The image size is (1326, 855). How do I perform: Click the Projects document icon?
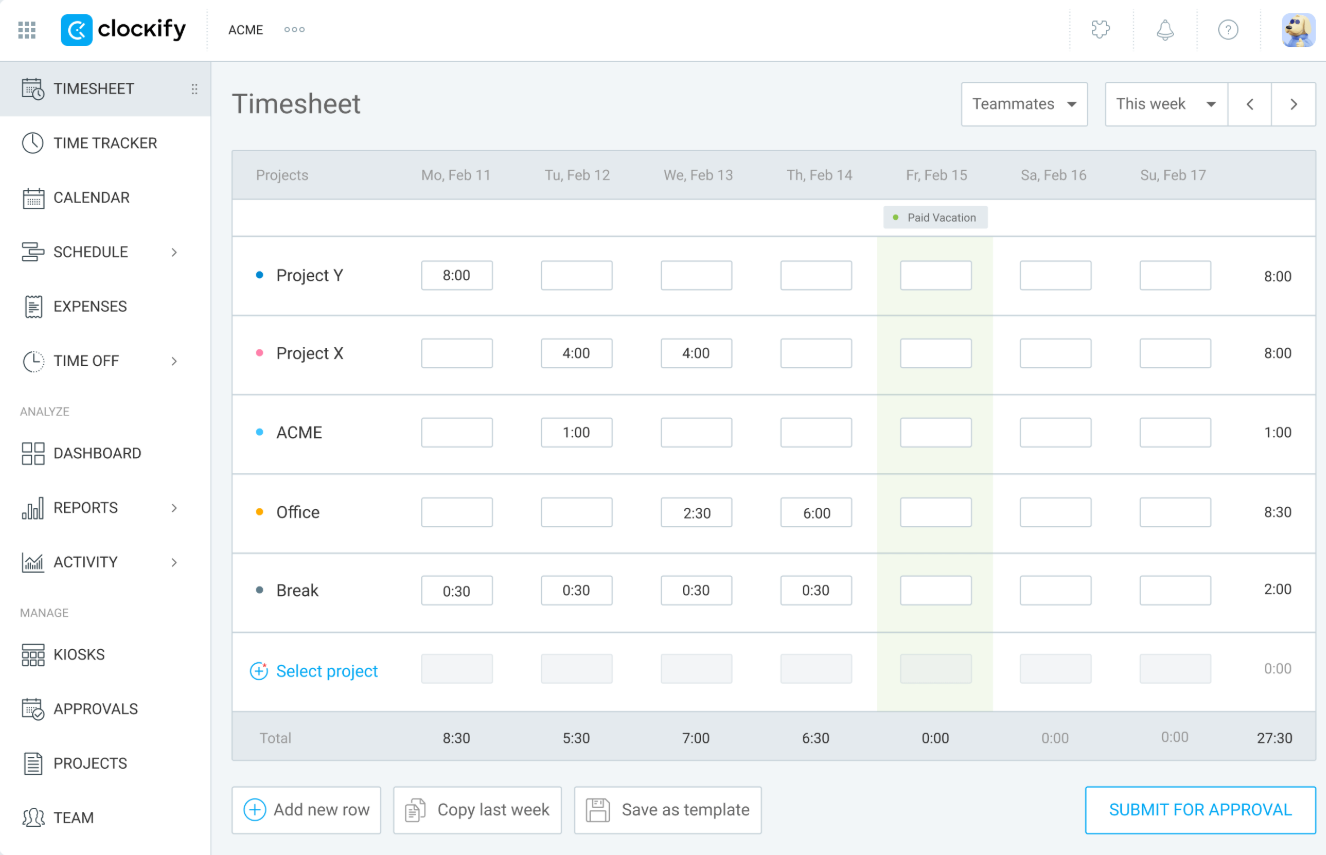click(33, 764)
